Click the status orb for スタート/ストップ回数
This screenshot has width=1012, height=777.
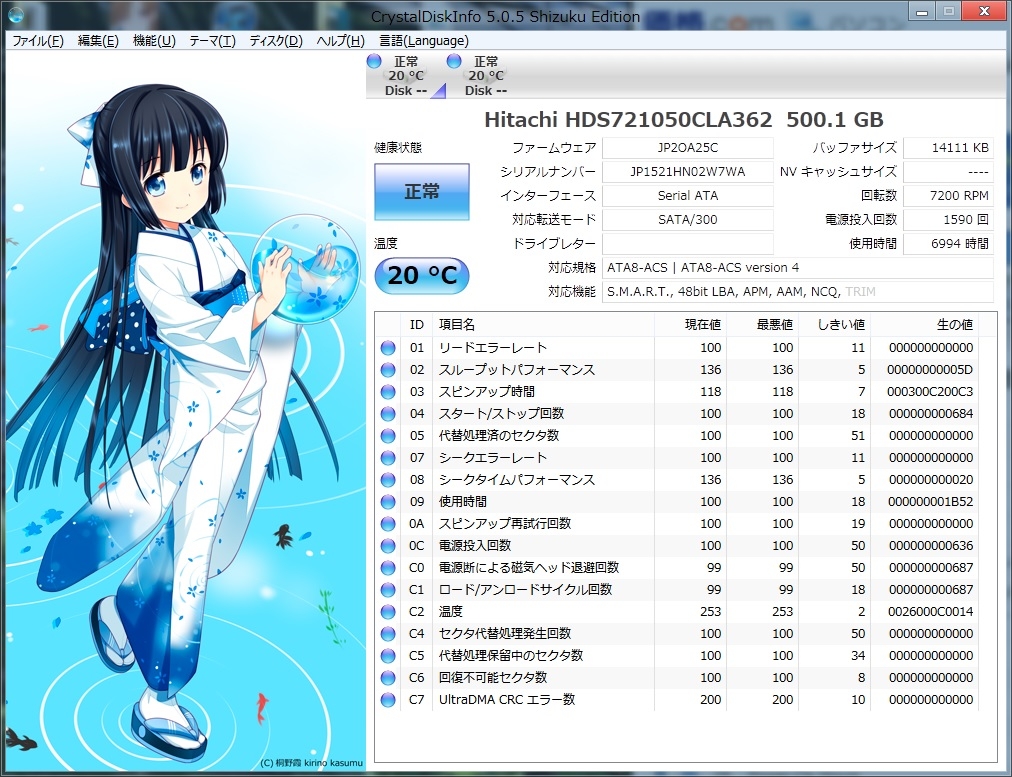(388, 414)
